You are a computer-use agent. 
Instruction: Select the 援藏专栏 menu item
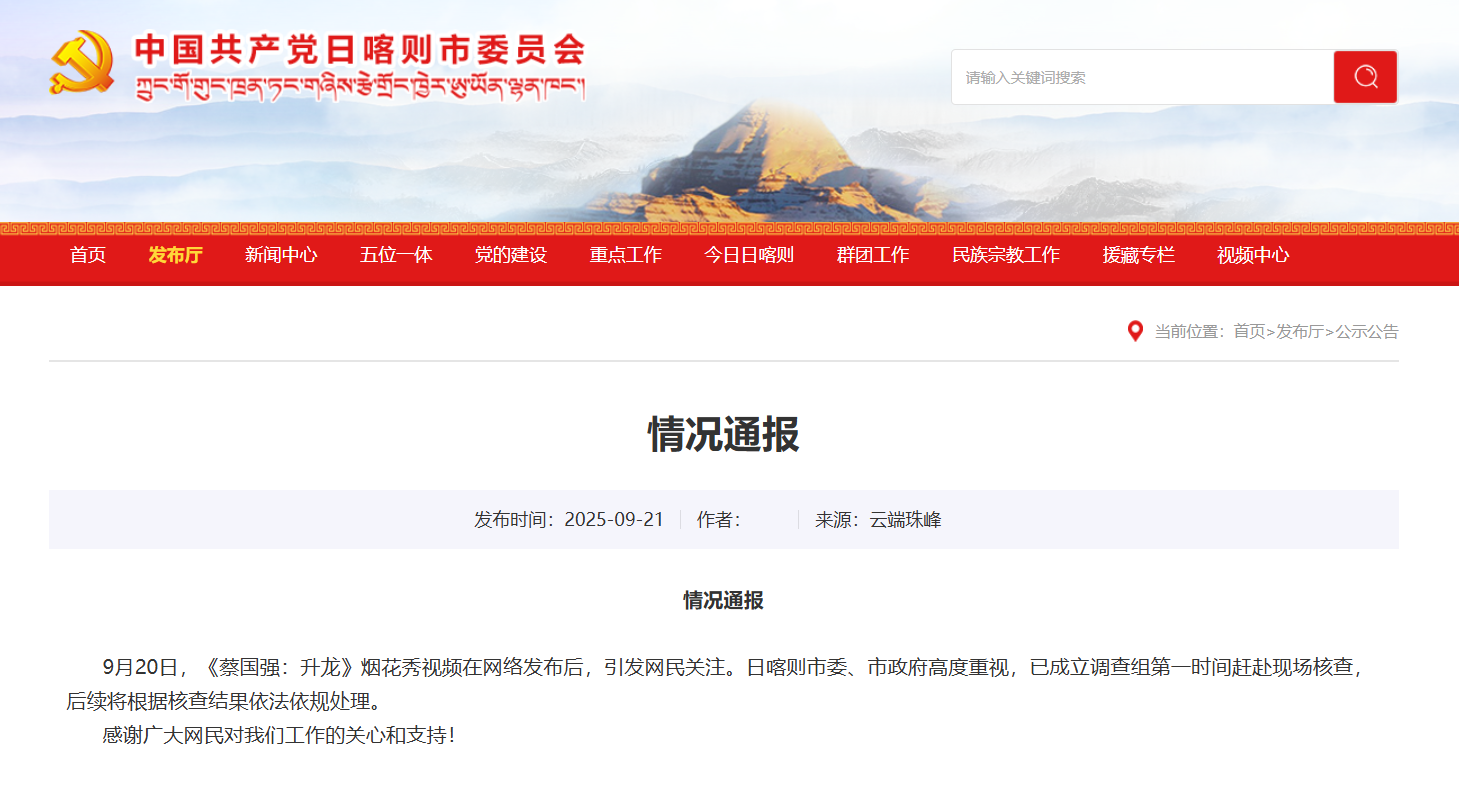coord(1139,255)
